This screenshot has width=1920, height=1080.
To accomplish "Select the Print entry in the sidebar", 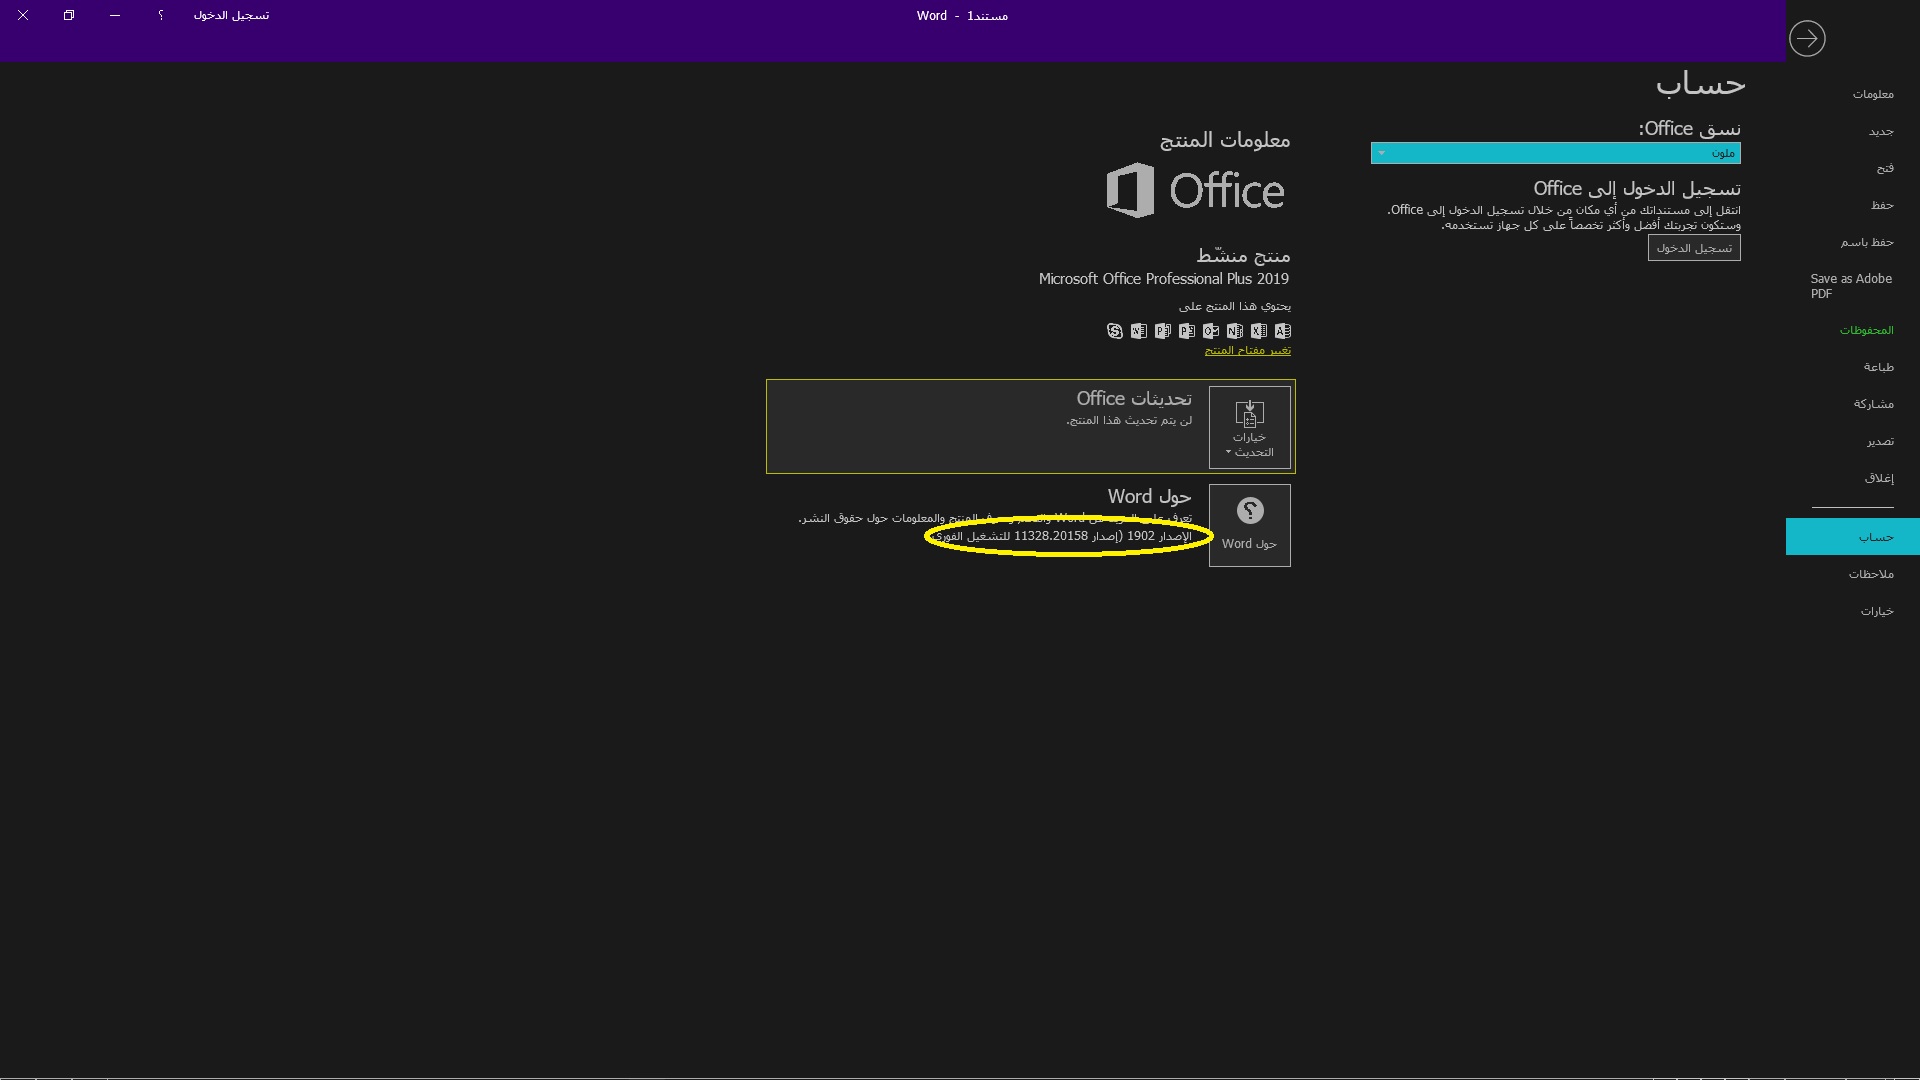I will pos(1879,367).
